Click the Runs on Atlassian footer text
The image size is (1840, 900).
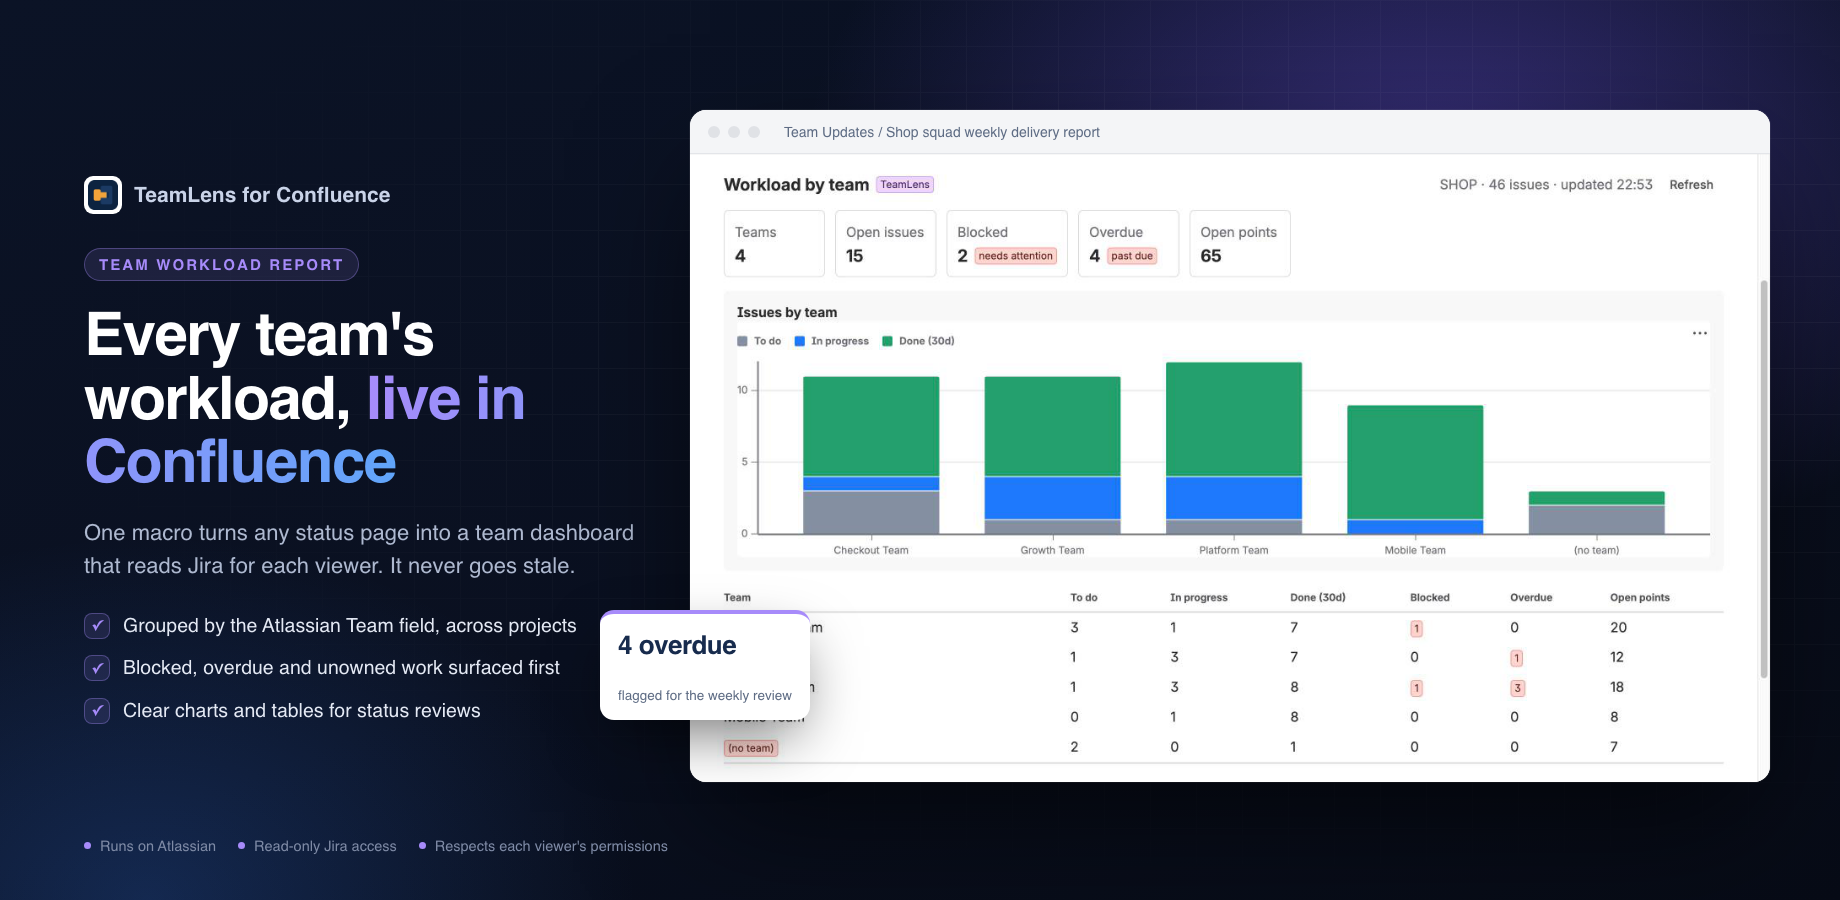(158, 846)
